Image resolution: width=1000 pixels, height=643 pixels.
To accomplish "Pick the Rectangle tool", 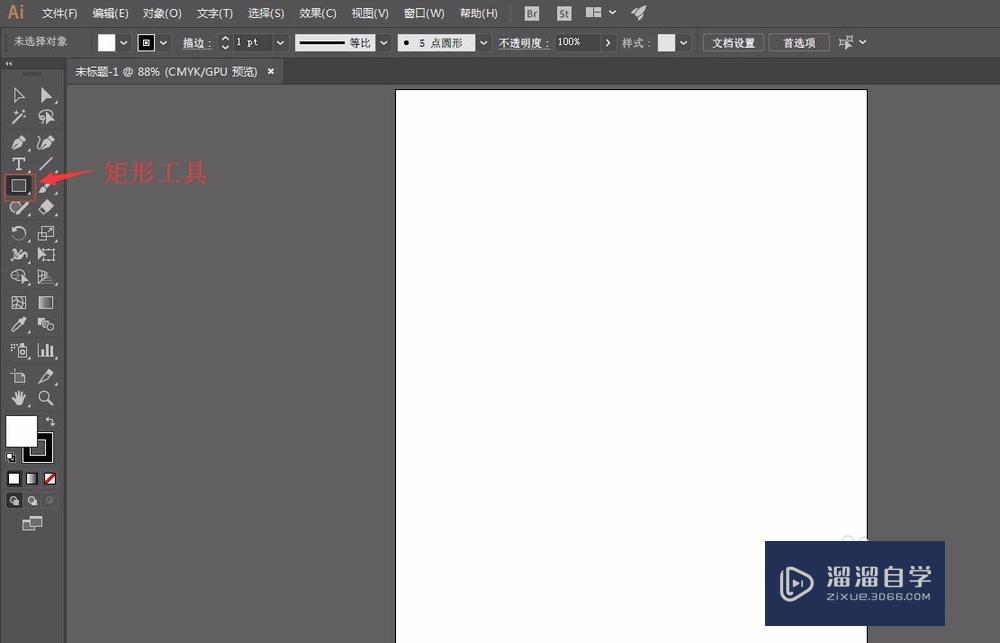I will pyautogui.click(x=18, y=186).
